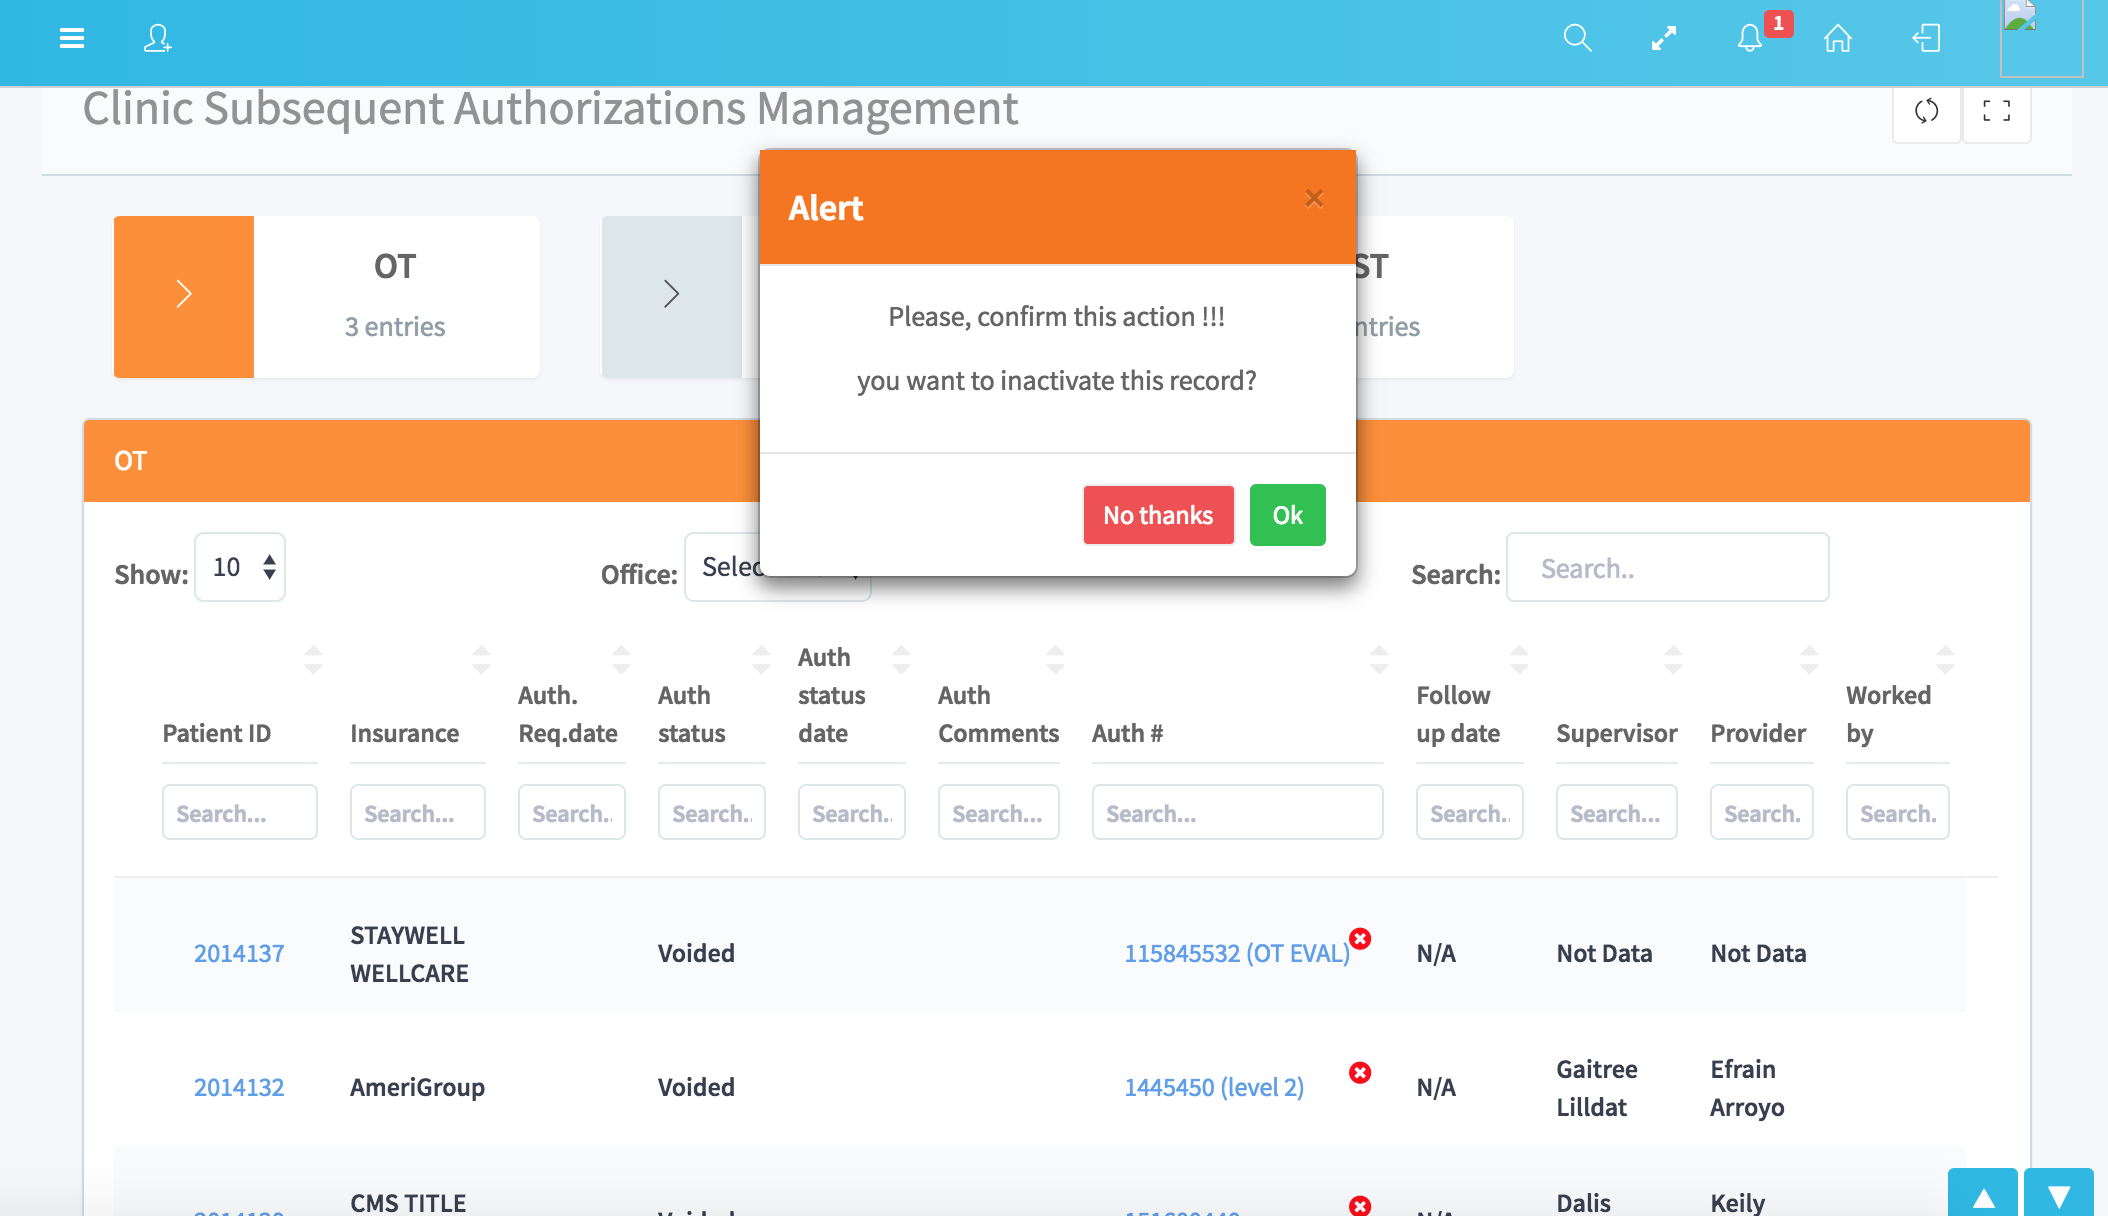This screenshot has width=2108, height=1216.
Task: Click the logout icon
Action: [1926, 38]
